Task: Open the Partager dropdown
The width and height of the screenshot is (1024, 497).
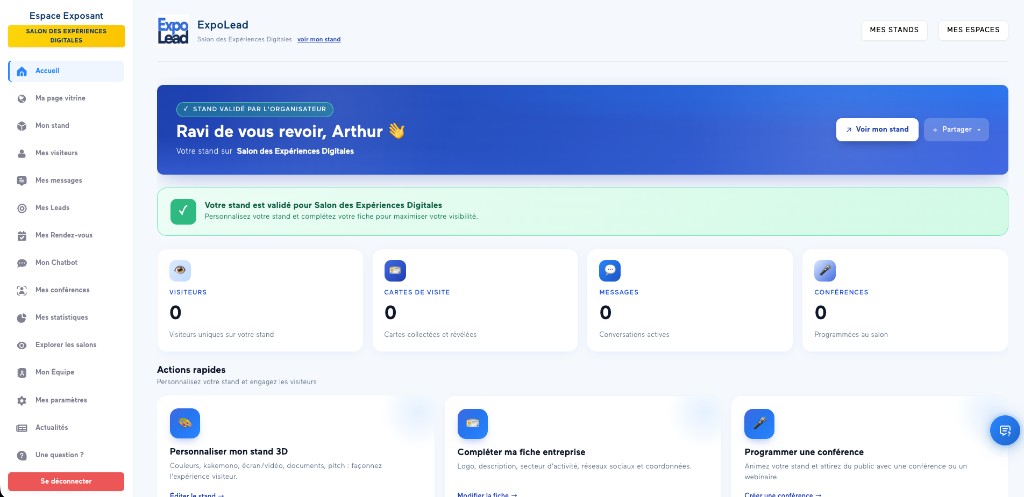Action: click(956, 129)
